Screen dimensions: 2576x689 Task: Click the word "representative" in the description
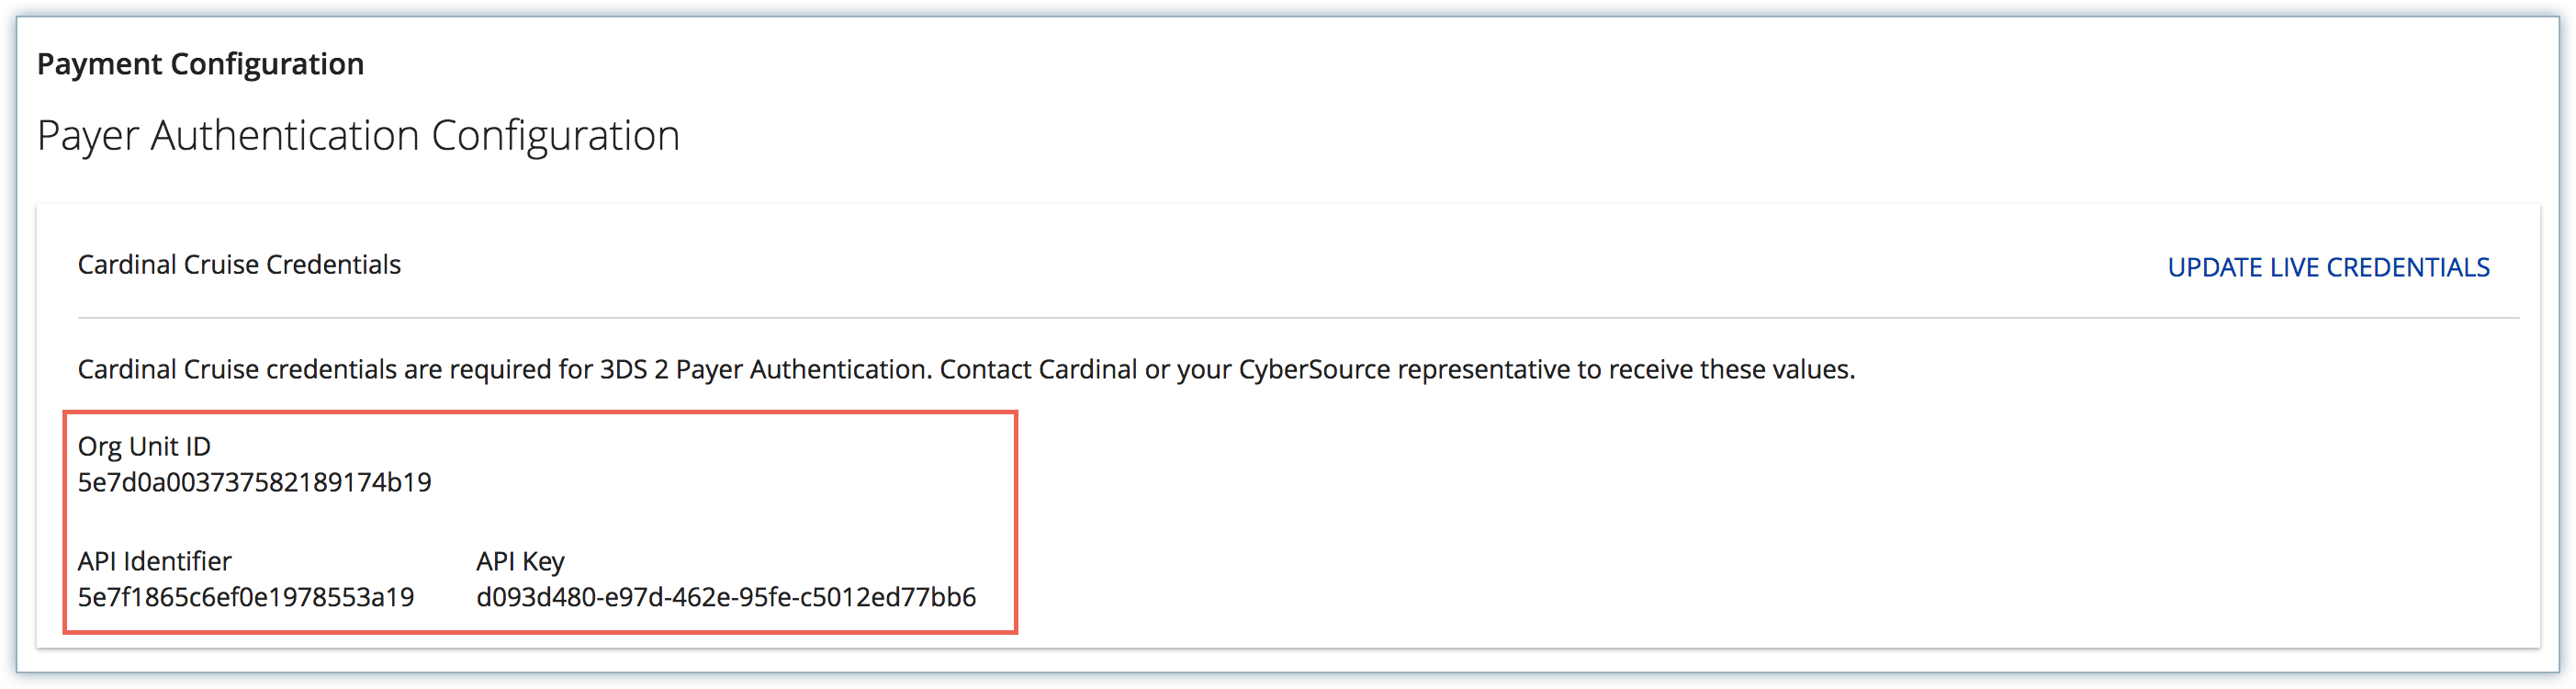coord(1483,369)
